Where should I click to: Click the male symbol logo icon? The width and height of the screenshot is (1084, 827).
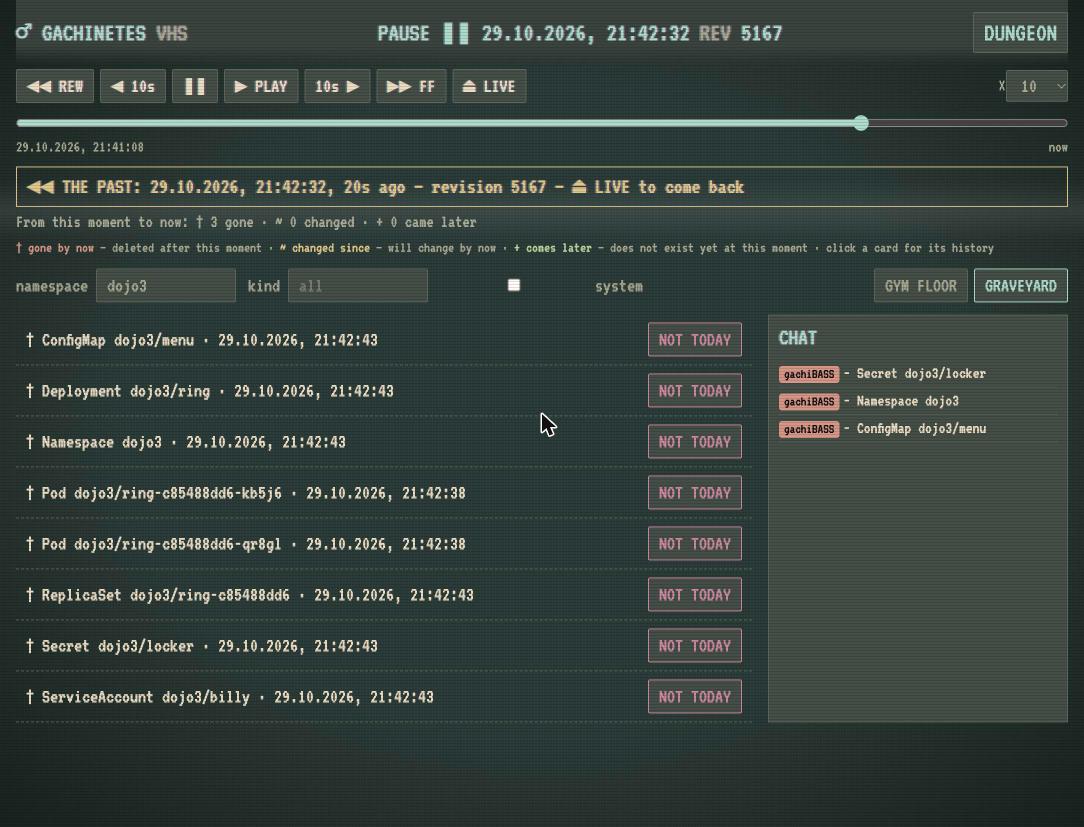pyautogui.click(x=24, y=32)
